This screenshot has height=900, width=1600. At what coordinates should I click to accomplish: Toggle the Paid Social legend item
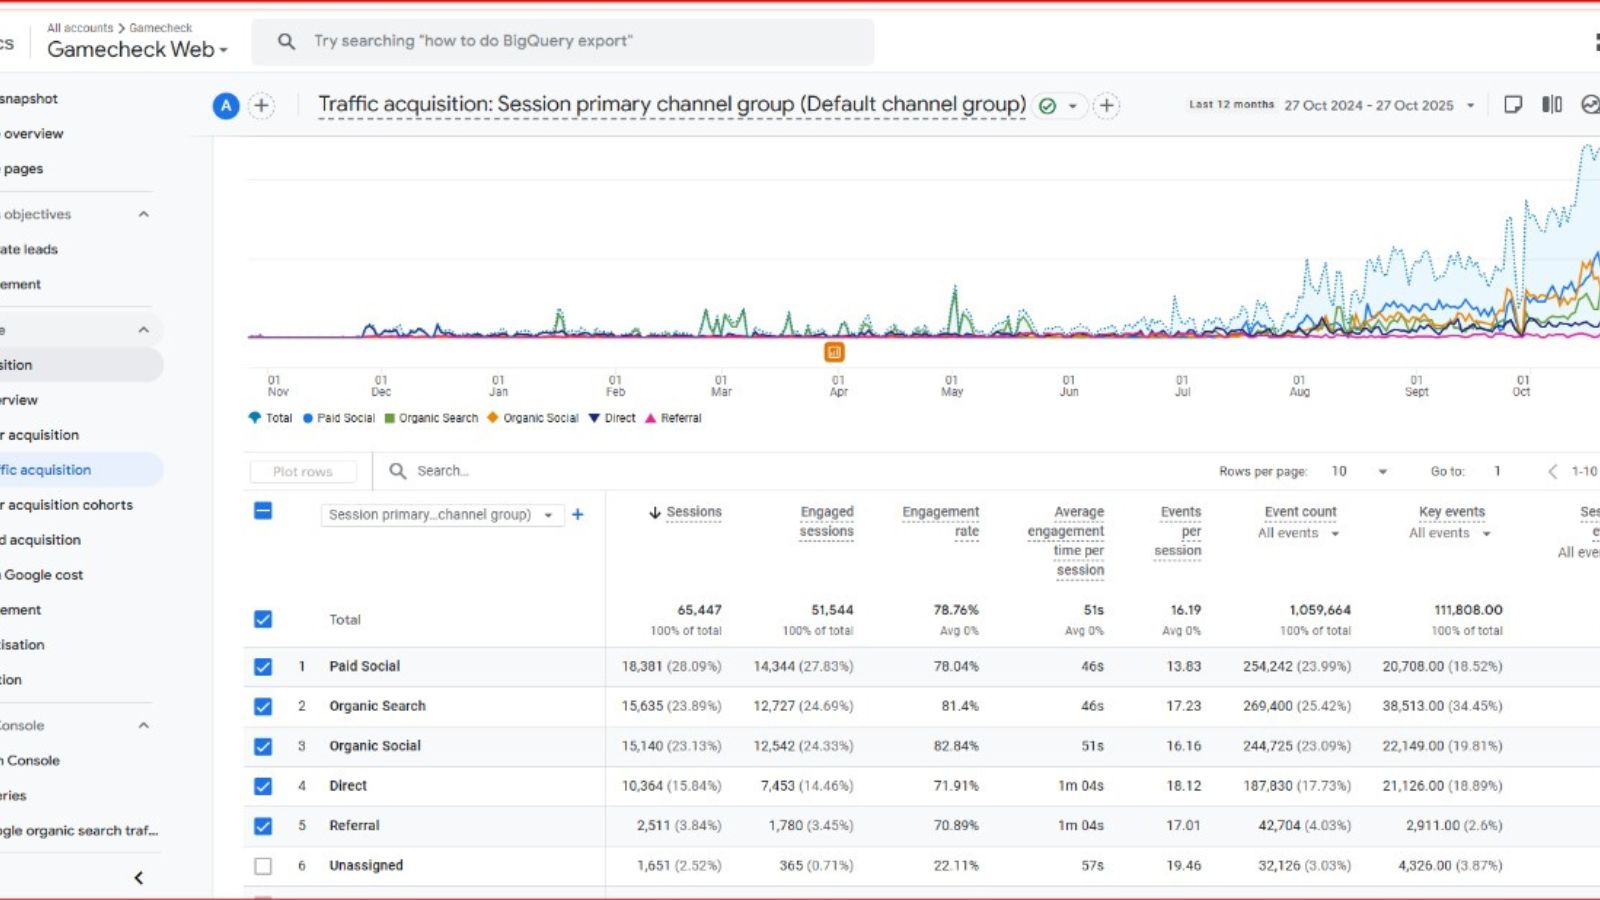[339, 418]
